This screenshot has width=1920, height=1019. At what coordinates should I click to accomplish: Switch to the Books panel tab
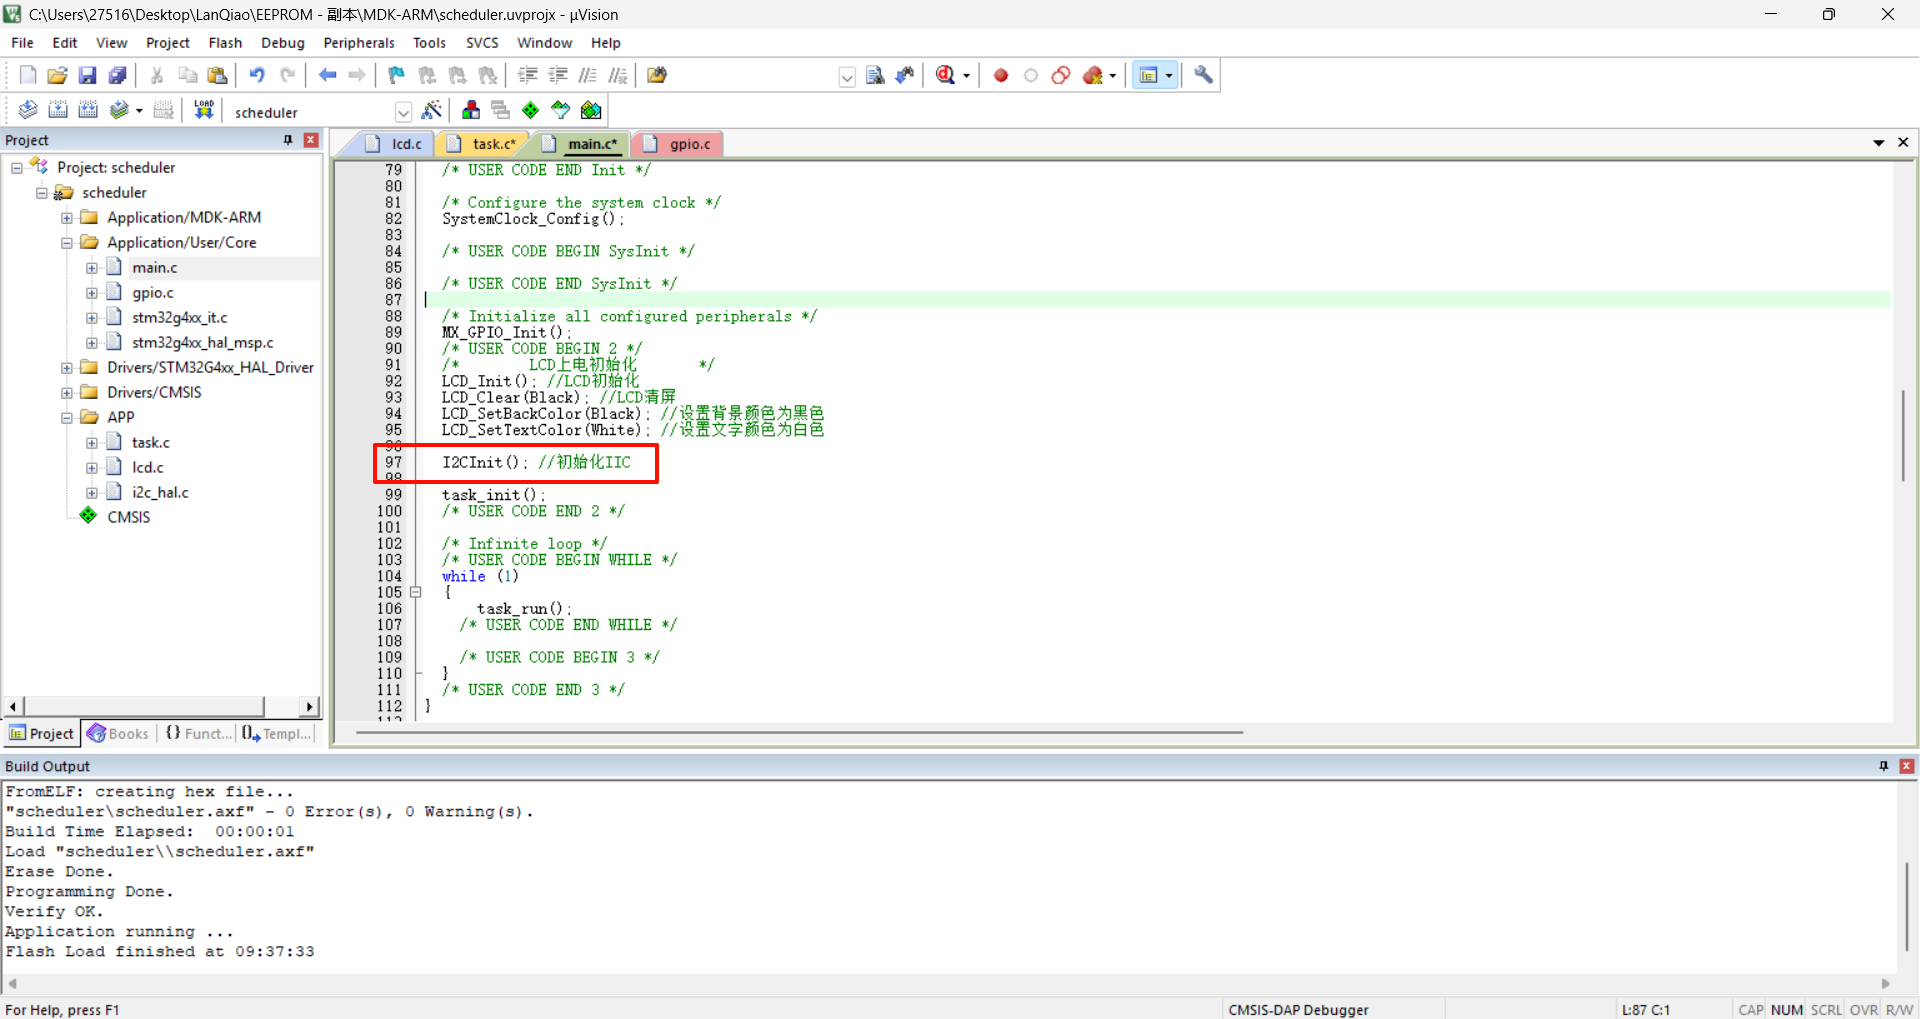[119, 733]
